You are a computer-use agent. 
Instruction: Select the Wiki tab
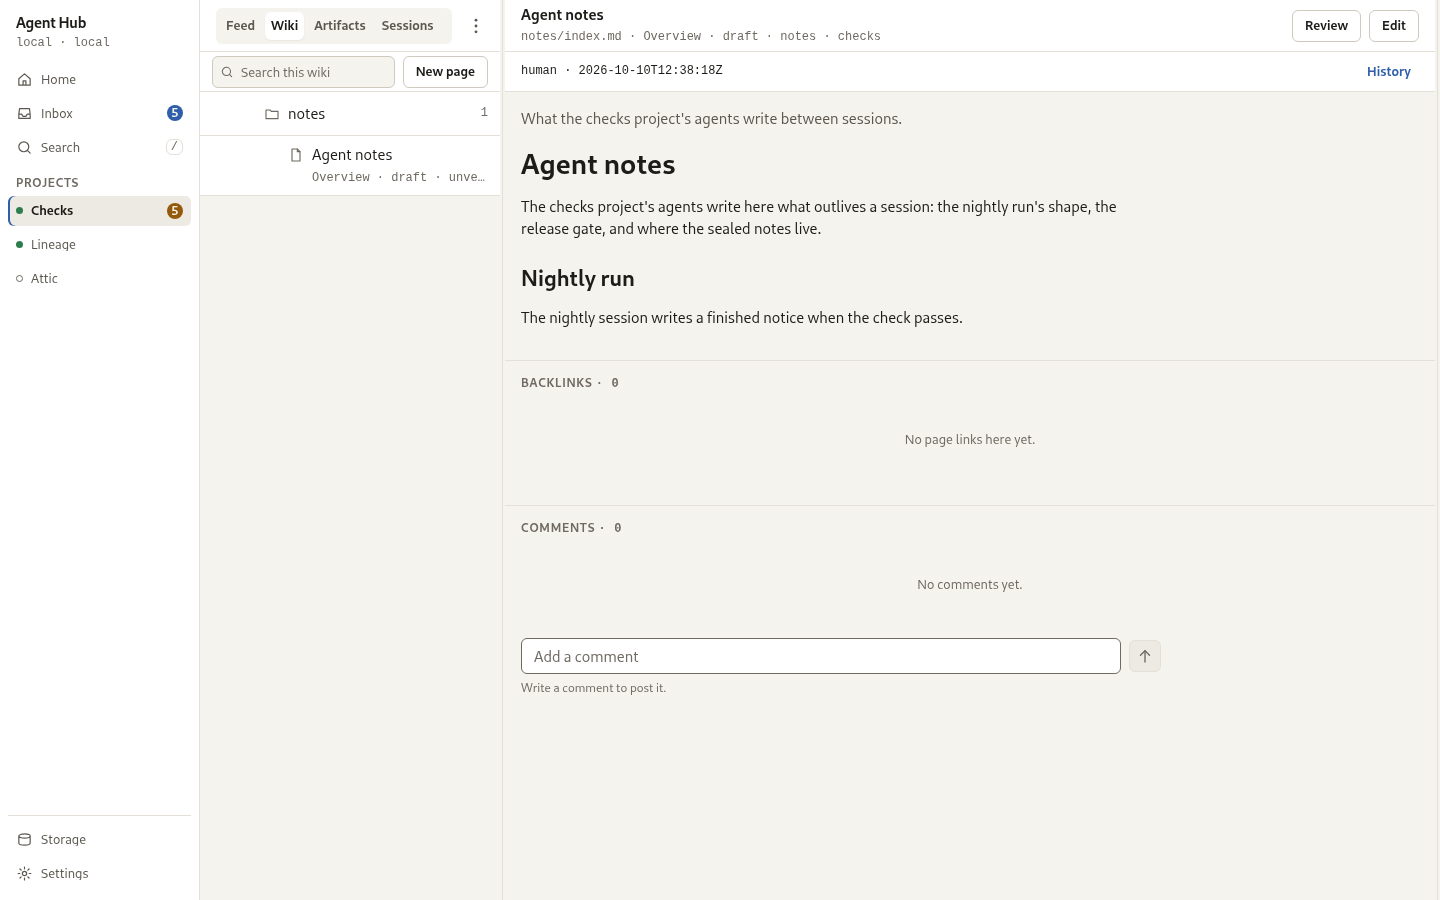285,26
